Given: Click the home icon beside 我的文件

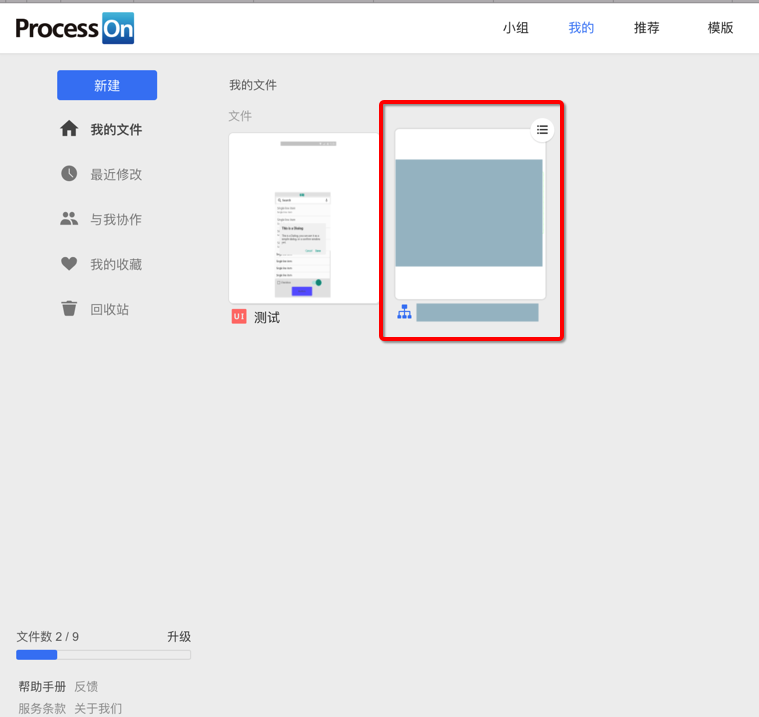Looking at the screenshot, I should pos(69,129).
